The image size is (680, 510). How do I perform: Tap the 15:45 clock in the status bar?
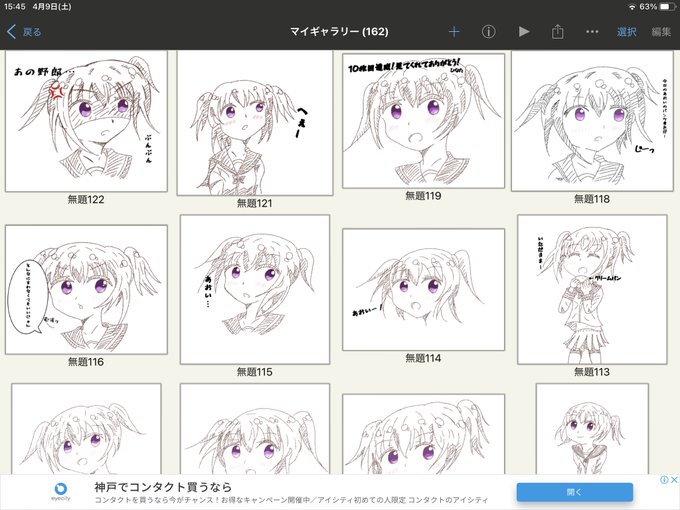(x=14, y=7)
